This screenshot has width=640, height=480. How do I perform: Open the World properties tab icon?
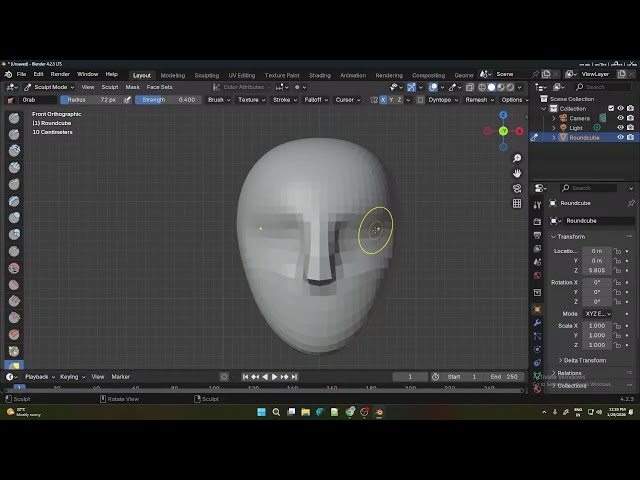pyautogui.click(x=537, y=276)
